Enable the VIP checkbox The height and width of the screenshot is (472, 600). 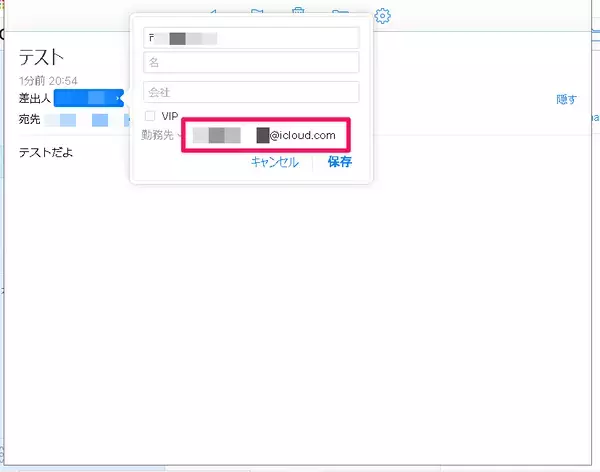coord(150,116)
